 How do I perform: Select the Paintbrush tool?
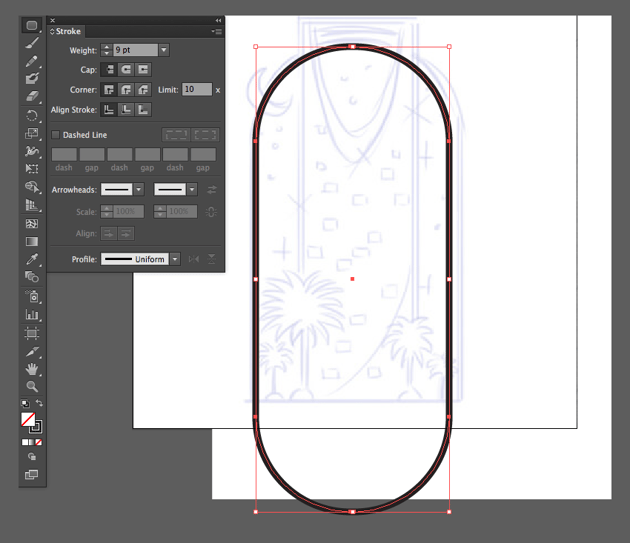tap(32, 43)
